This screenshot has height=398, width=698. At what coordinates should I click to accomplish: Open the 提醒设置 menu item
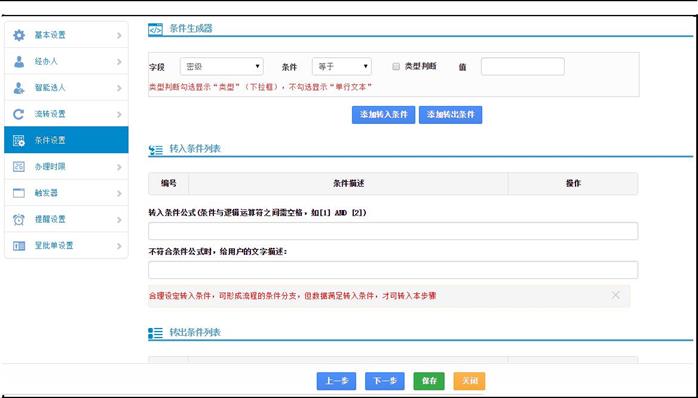click(66, 219)
